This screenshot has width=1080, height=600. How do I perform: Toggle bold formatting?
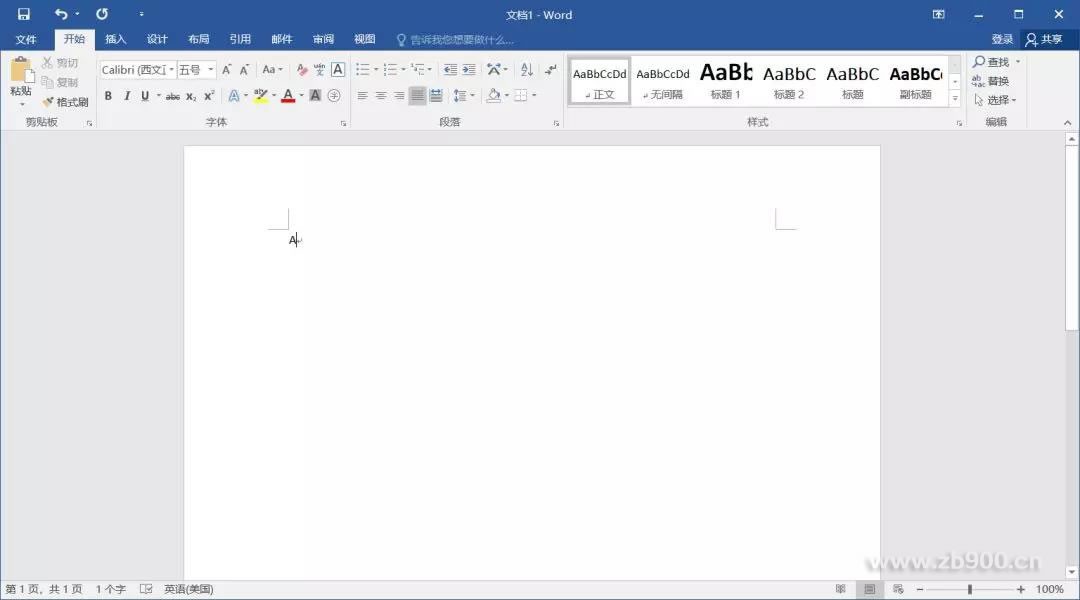[x=108, y=95]
